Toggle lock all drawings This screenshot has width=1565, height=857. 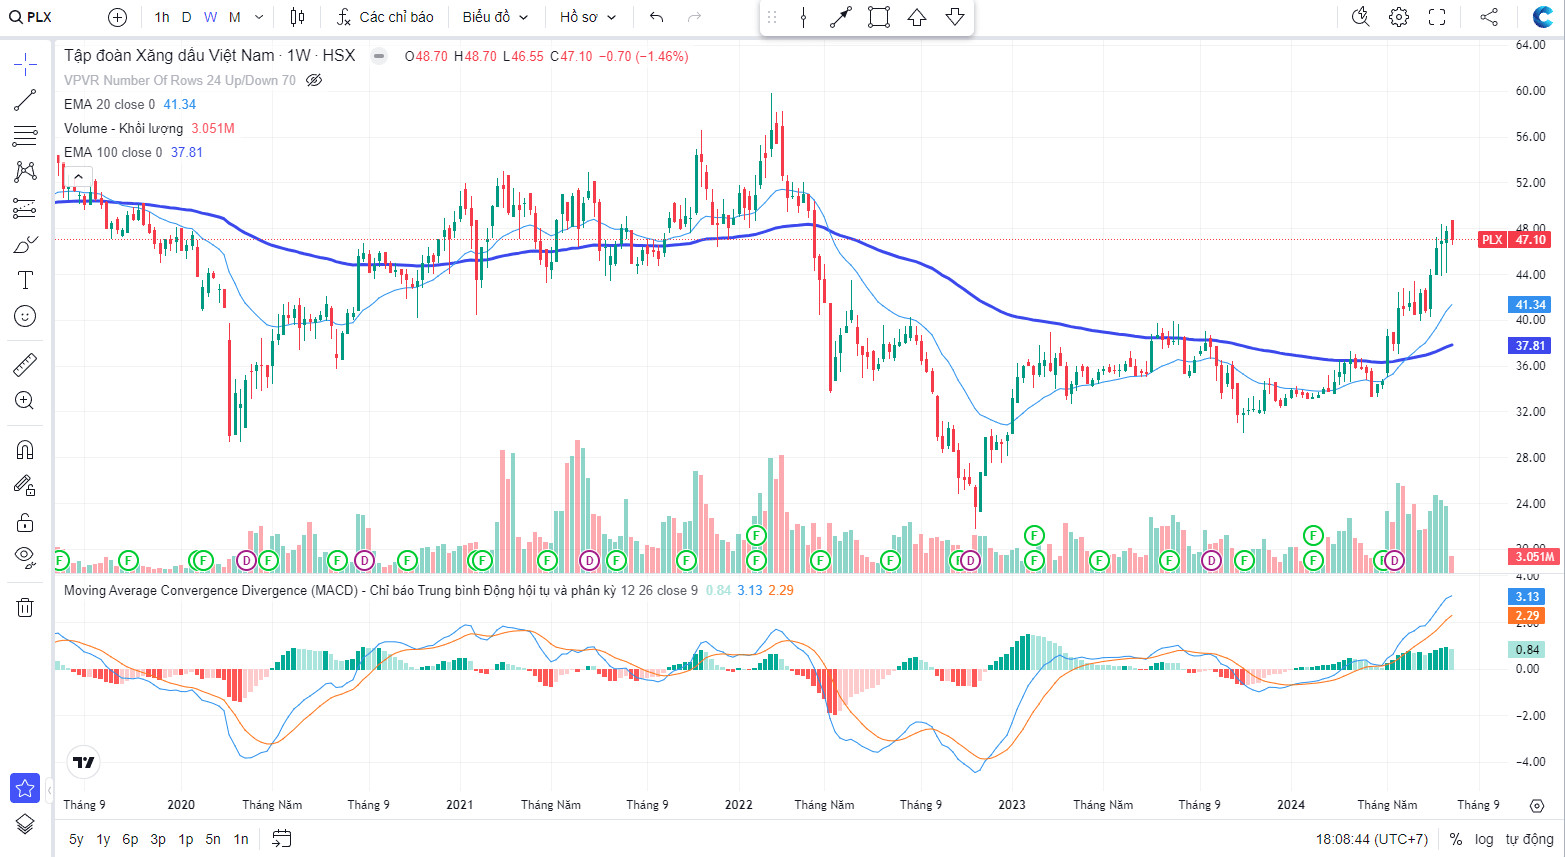coord(25,522)
